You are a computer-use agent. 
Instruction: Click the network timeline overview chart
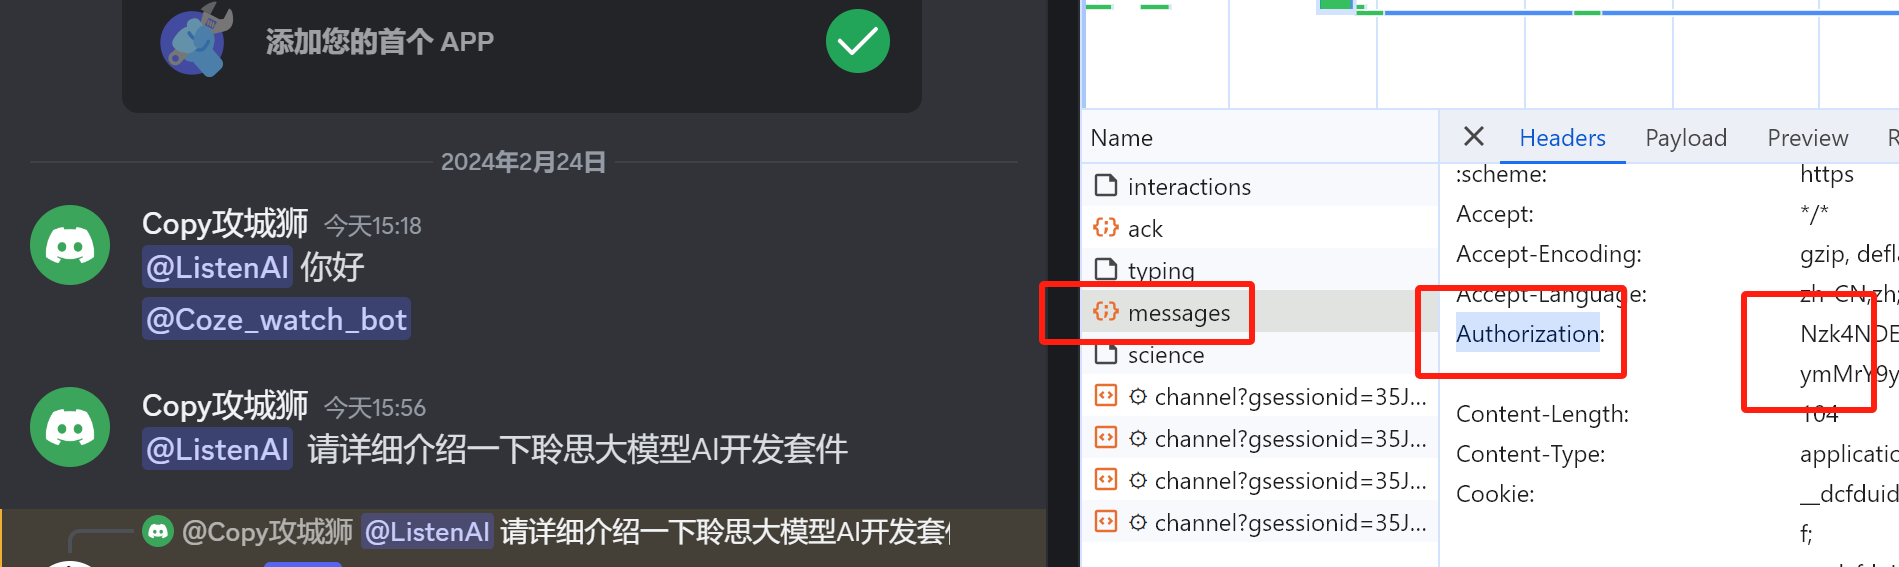pyautogui.click(x=1490, y=54)
